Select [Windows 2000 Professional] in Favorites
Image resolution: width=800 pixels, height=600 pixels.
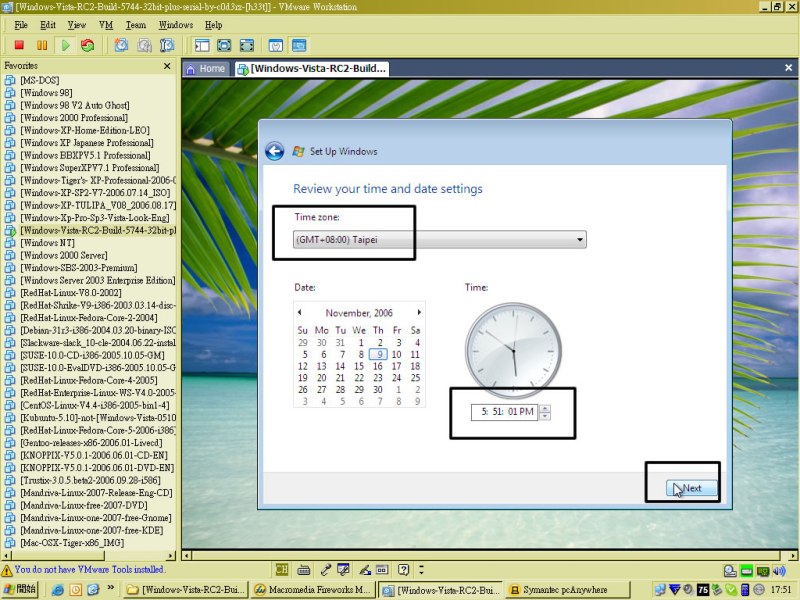[x=74, y=118]
